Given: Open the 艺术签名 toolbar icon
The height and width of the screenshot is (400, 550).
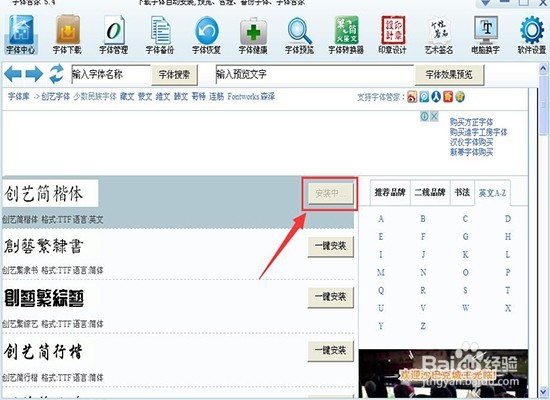Looking at the screenshot, I should pos(439,34).
